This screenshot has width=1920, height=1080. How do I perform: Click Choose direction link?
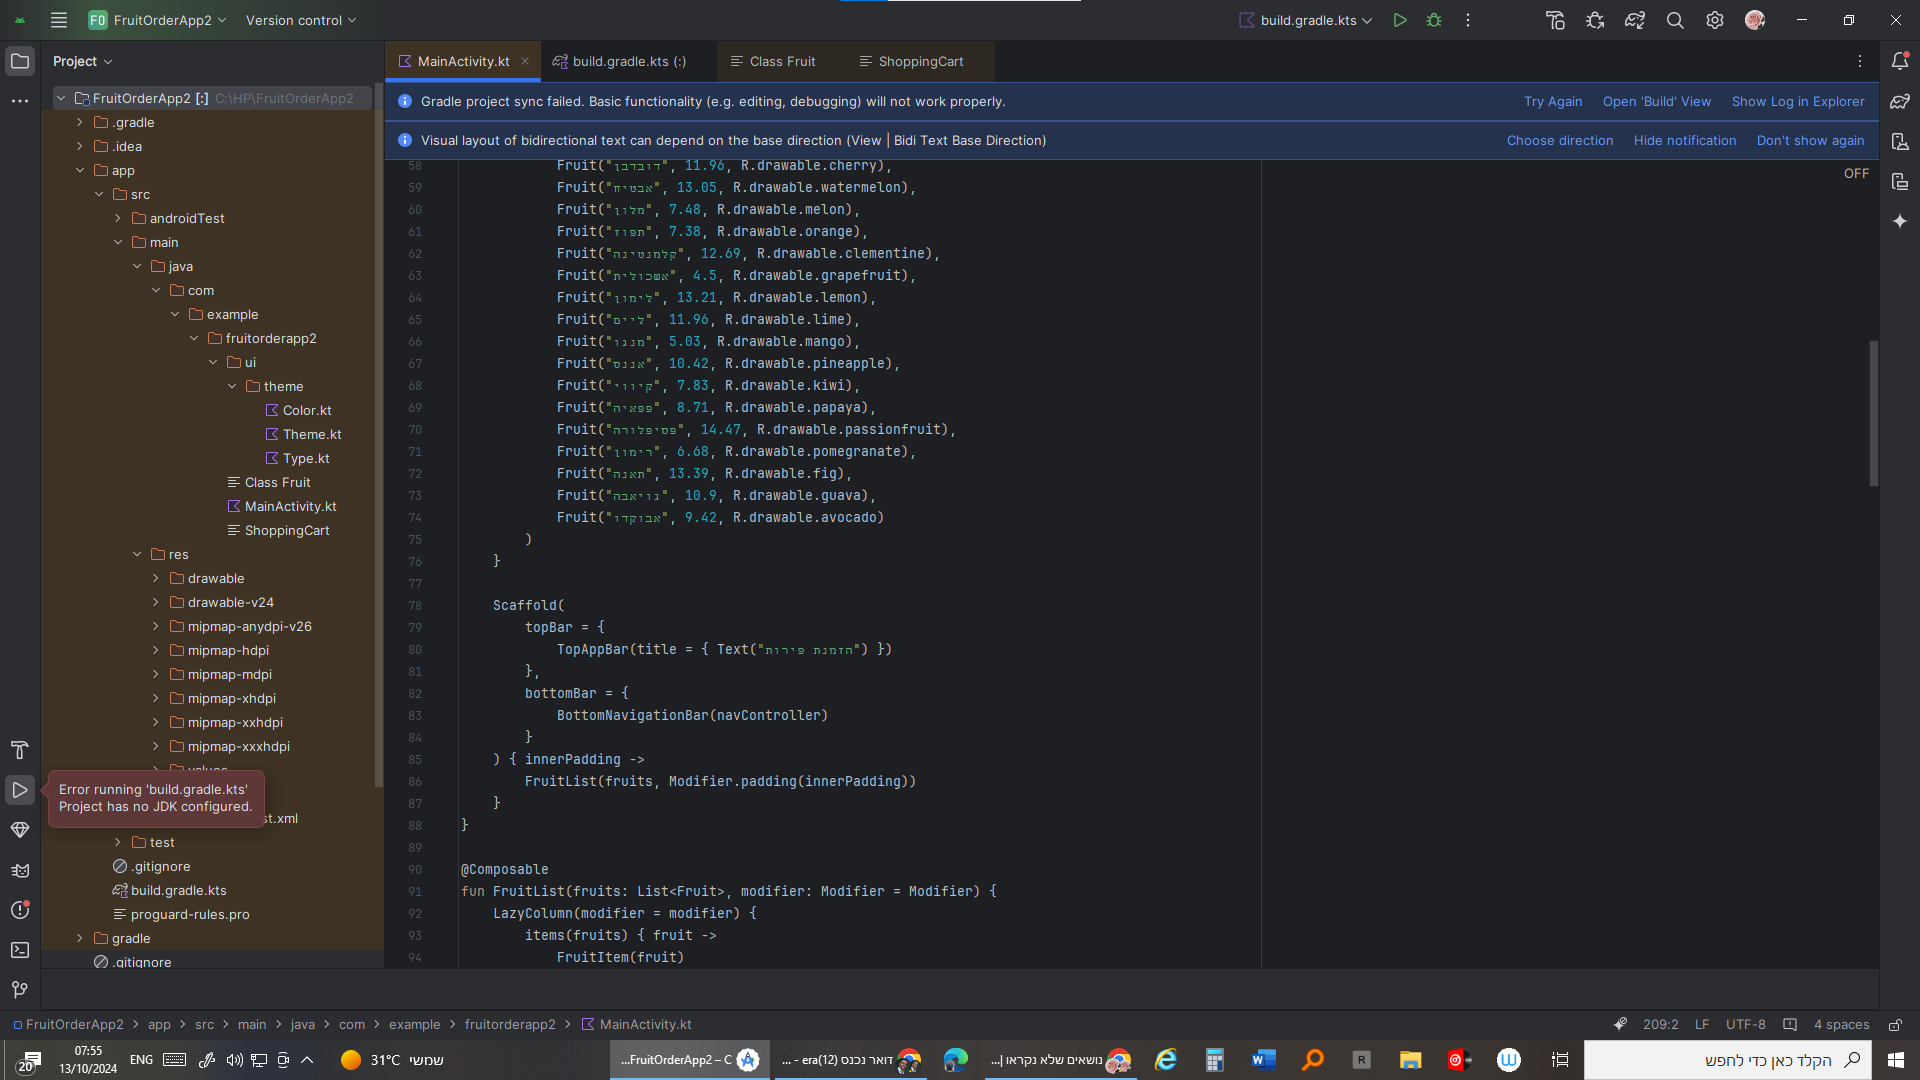coord(1560,140)
